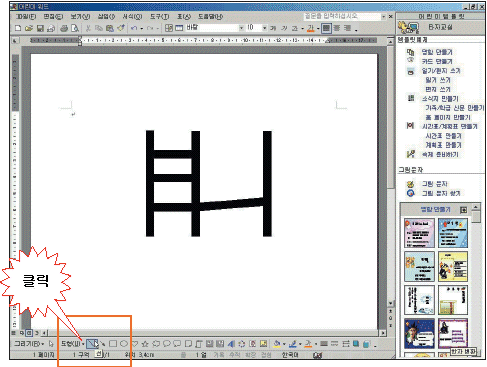
Task: Open the 서식(O) menu
Action: [x=132, y=16]
